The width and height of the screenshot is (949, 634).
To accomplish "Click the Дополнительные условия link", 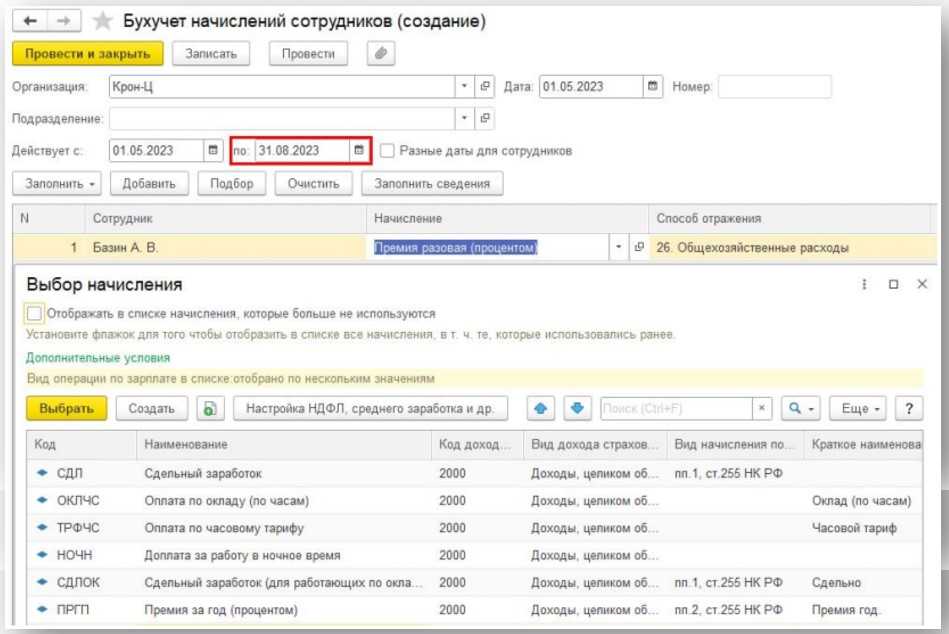I will 98,357.
